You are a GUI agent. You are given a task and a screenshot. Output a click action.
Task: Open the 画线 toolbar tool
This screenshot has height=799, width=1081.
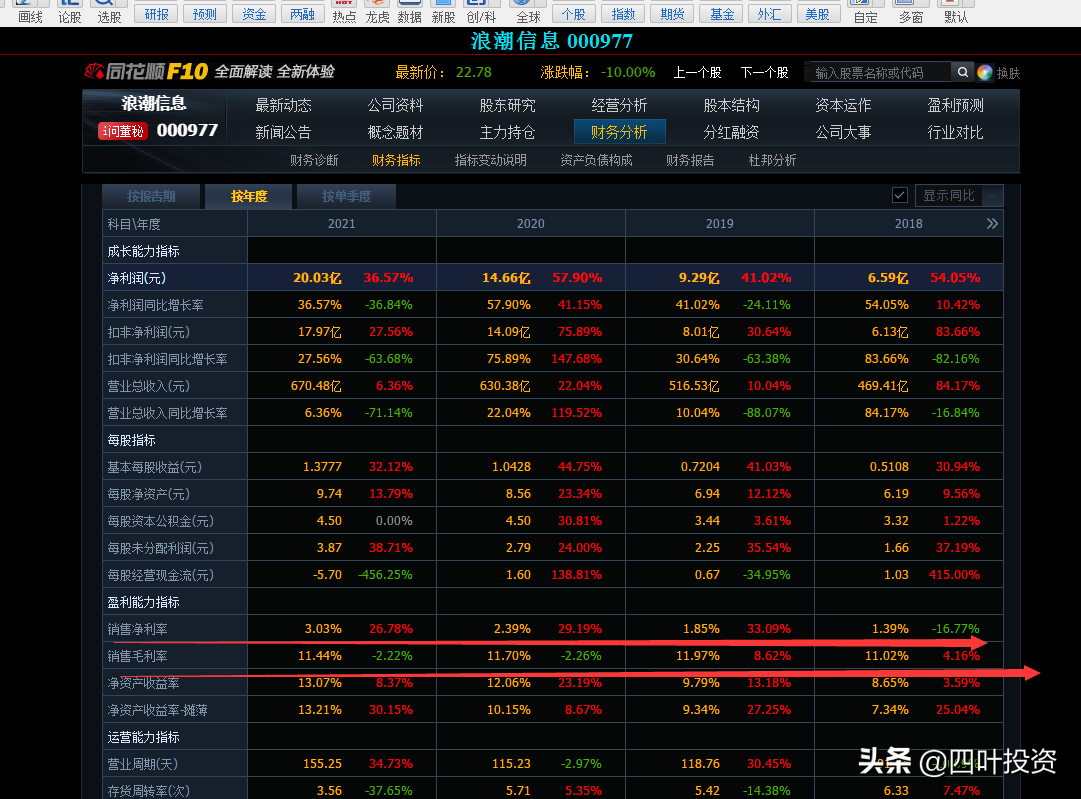pos(30,11)
